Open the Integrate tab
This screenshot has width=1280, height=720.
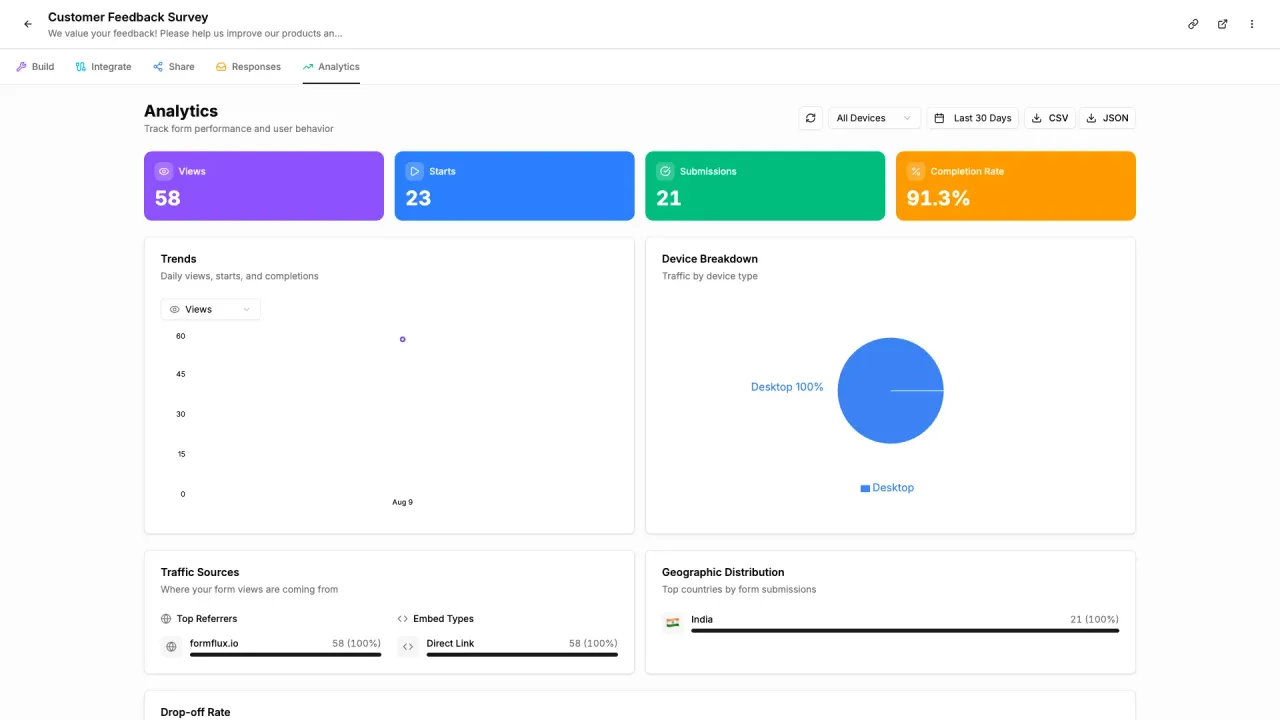(x=104, y=67)
